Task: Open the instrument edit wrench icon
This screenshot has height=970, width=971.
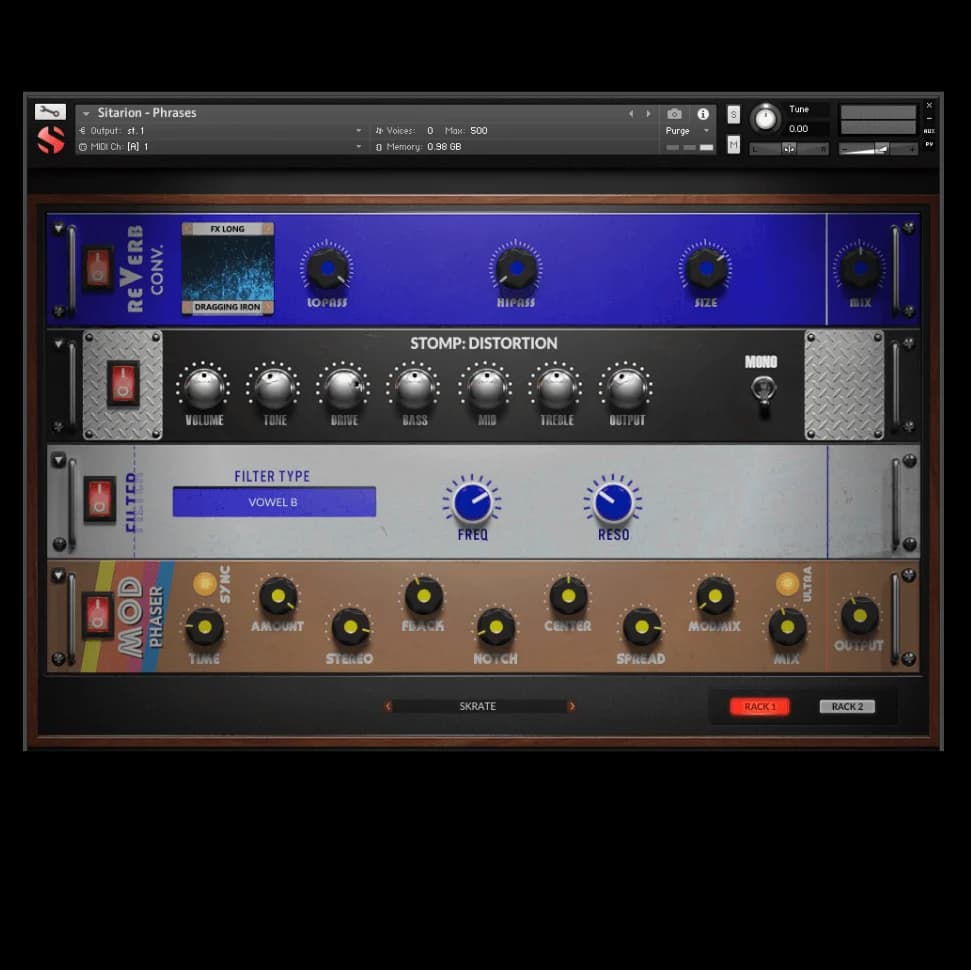Action: click(x=50, y=110)
